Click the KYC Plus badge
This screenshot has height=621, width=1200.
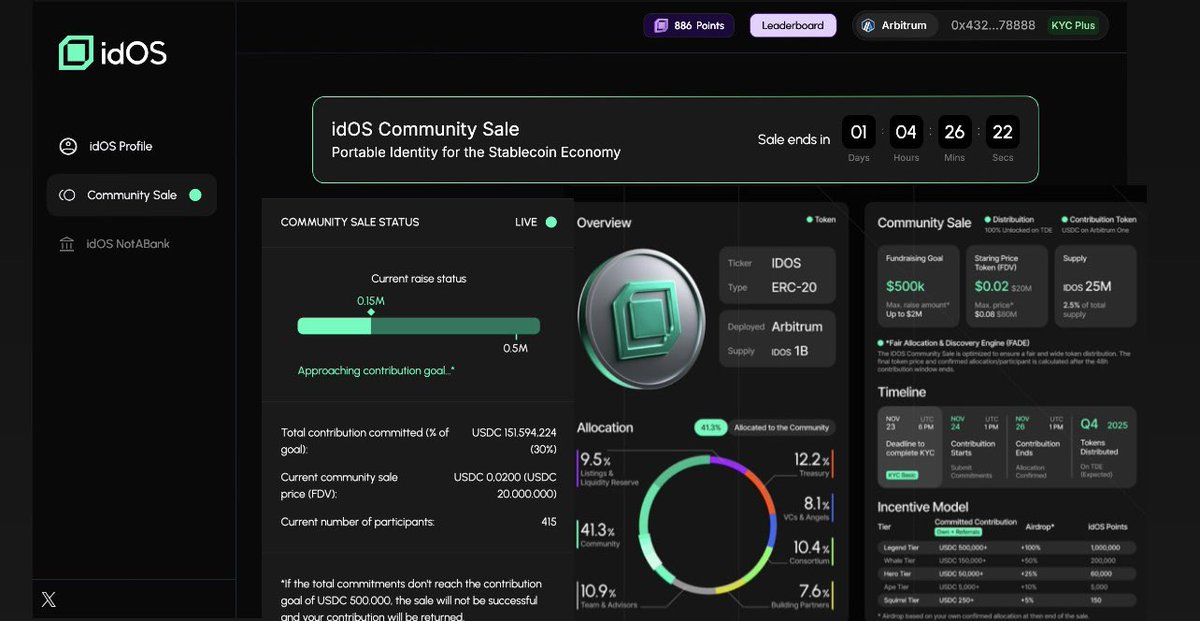click(x=1073, y=25)
